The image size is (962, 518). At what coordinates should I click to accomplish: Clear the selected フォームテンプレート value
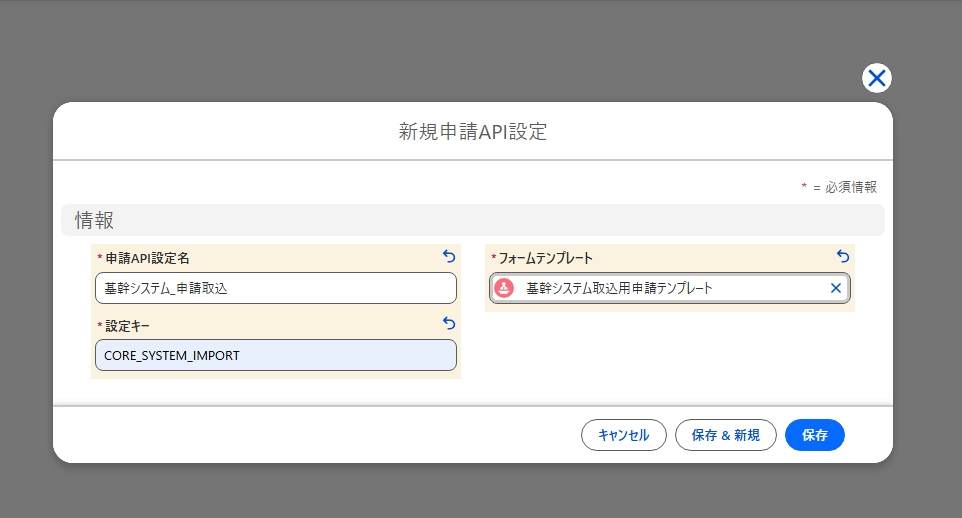coord(836,288)
